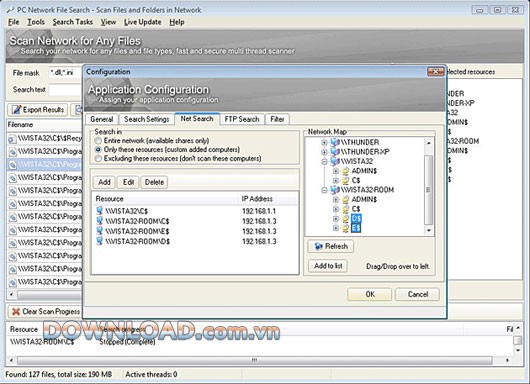The height and width of the screenshot is (384, 530).
Task: Open the Filter tab
Action: (x=277, y=119)
